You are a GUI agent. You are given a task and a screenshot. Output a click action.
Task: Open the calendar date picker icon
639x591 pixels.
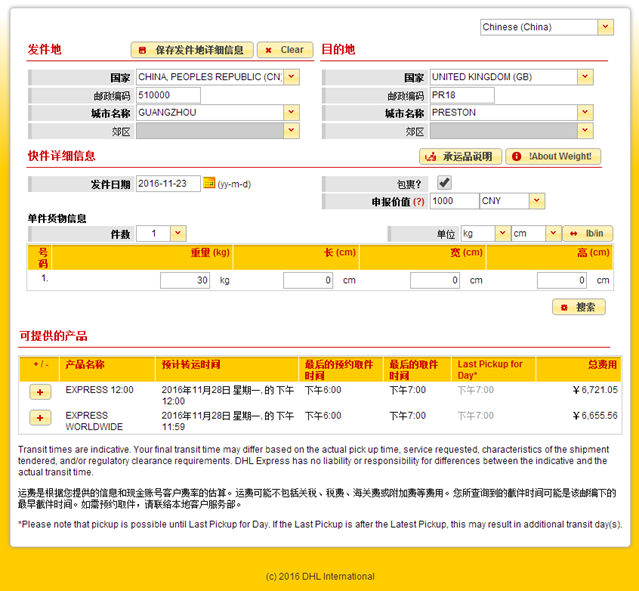209,183
